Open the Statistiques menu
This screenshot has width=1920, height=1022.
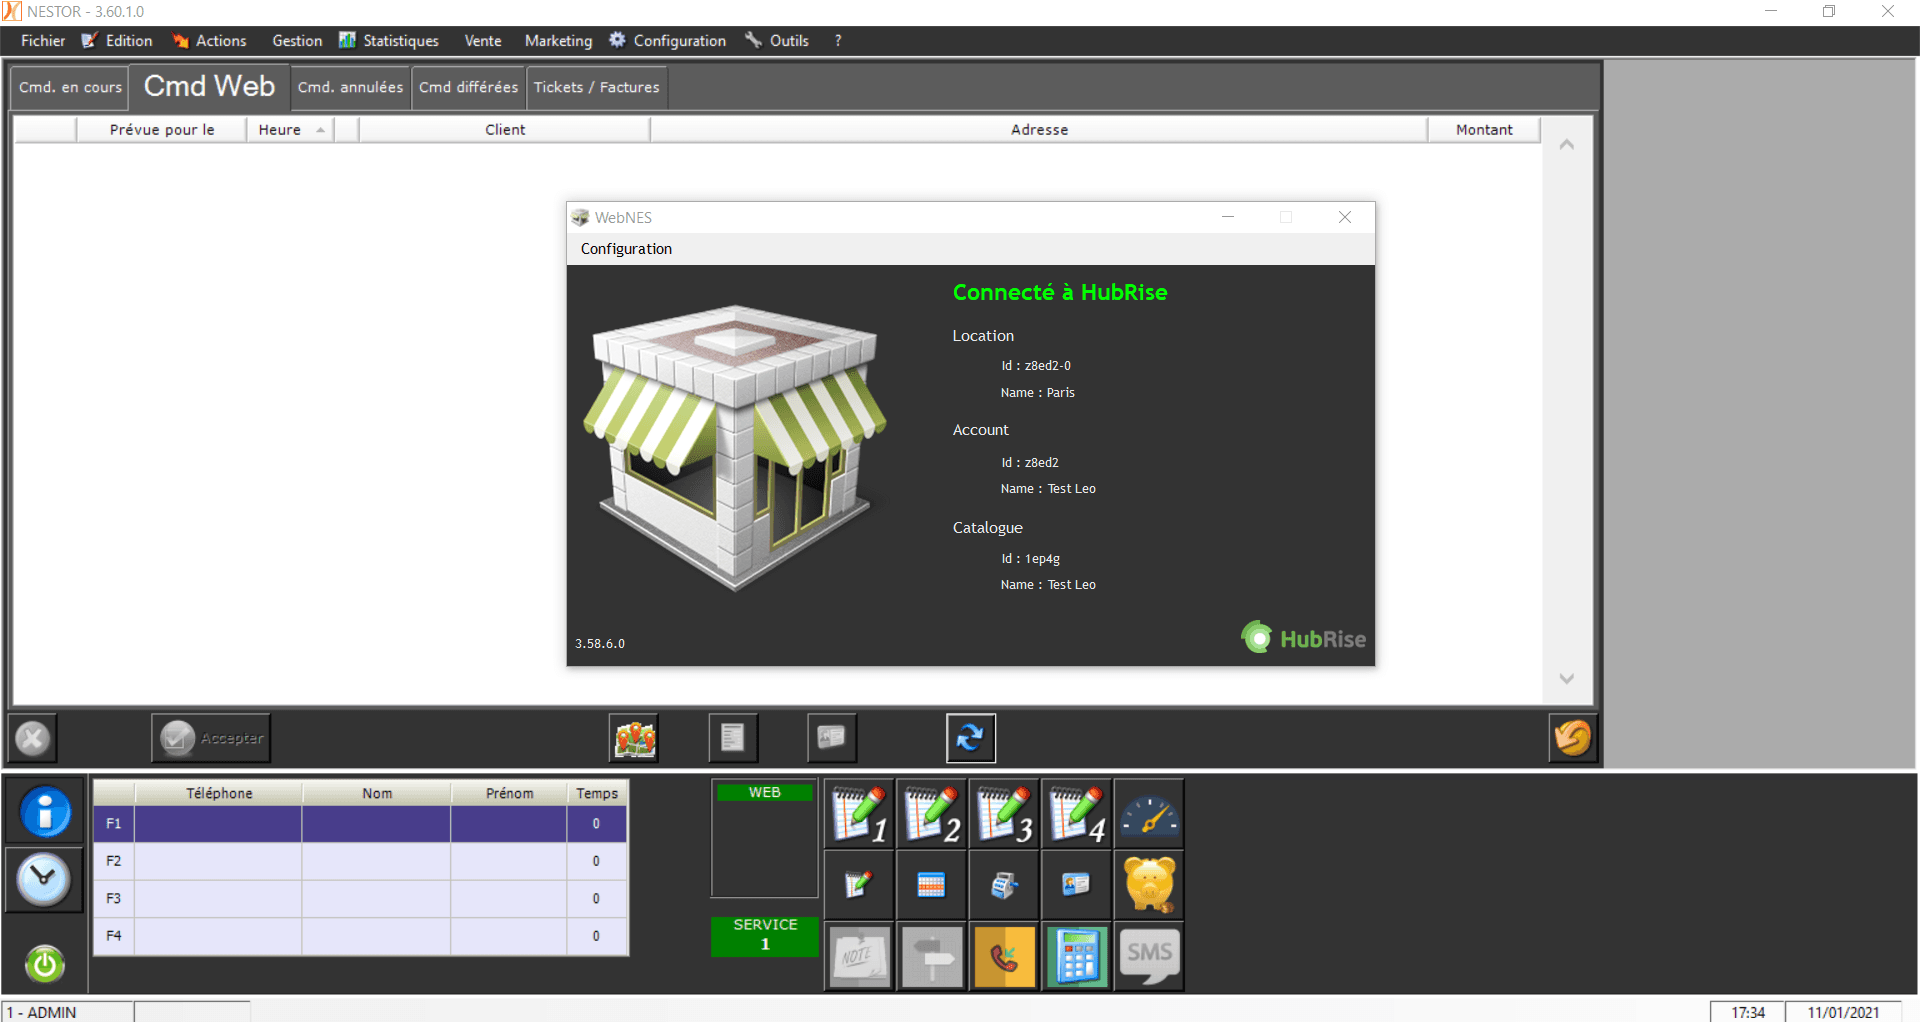pyautogui.click(x=400, y=41)
